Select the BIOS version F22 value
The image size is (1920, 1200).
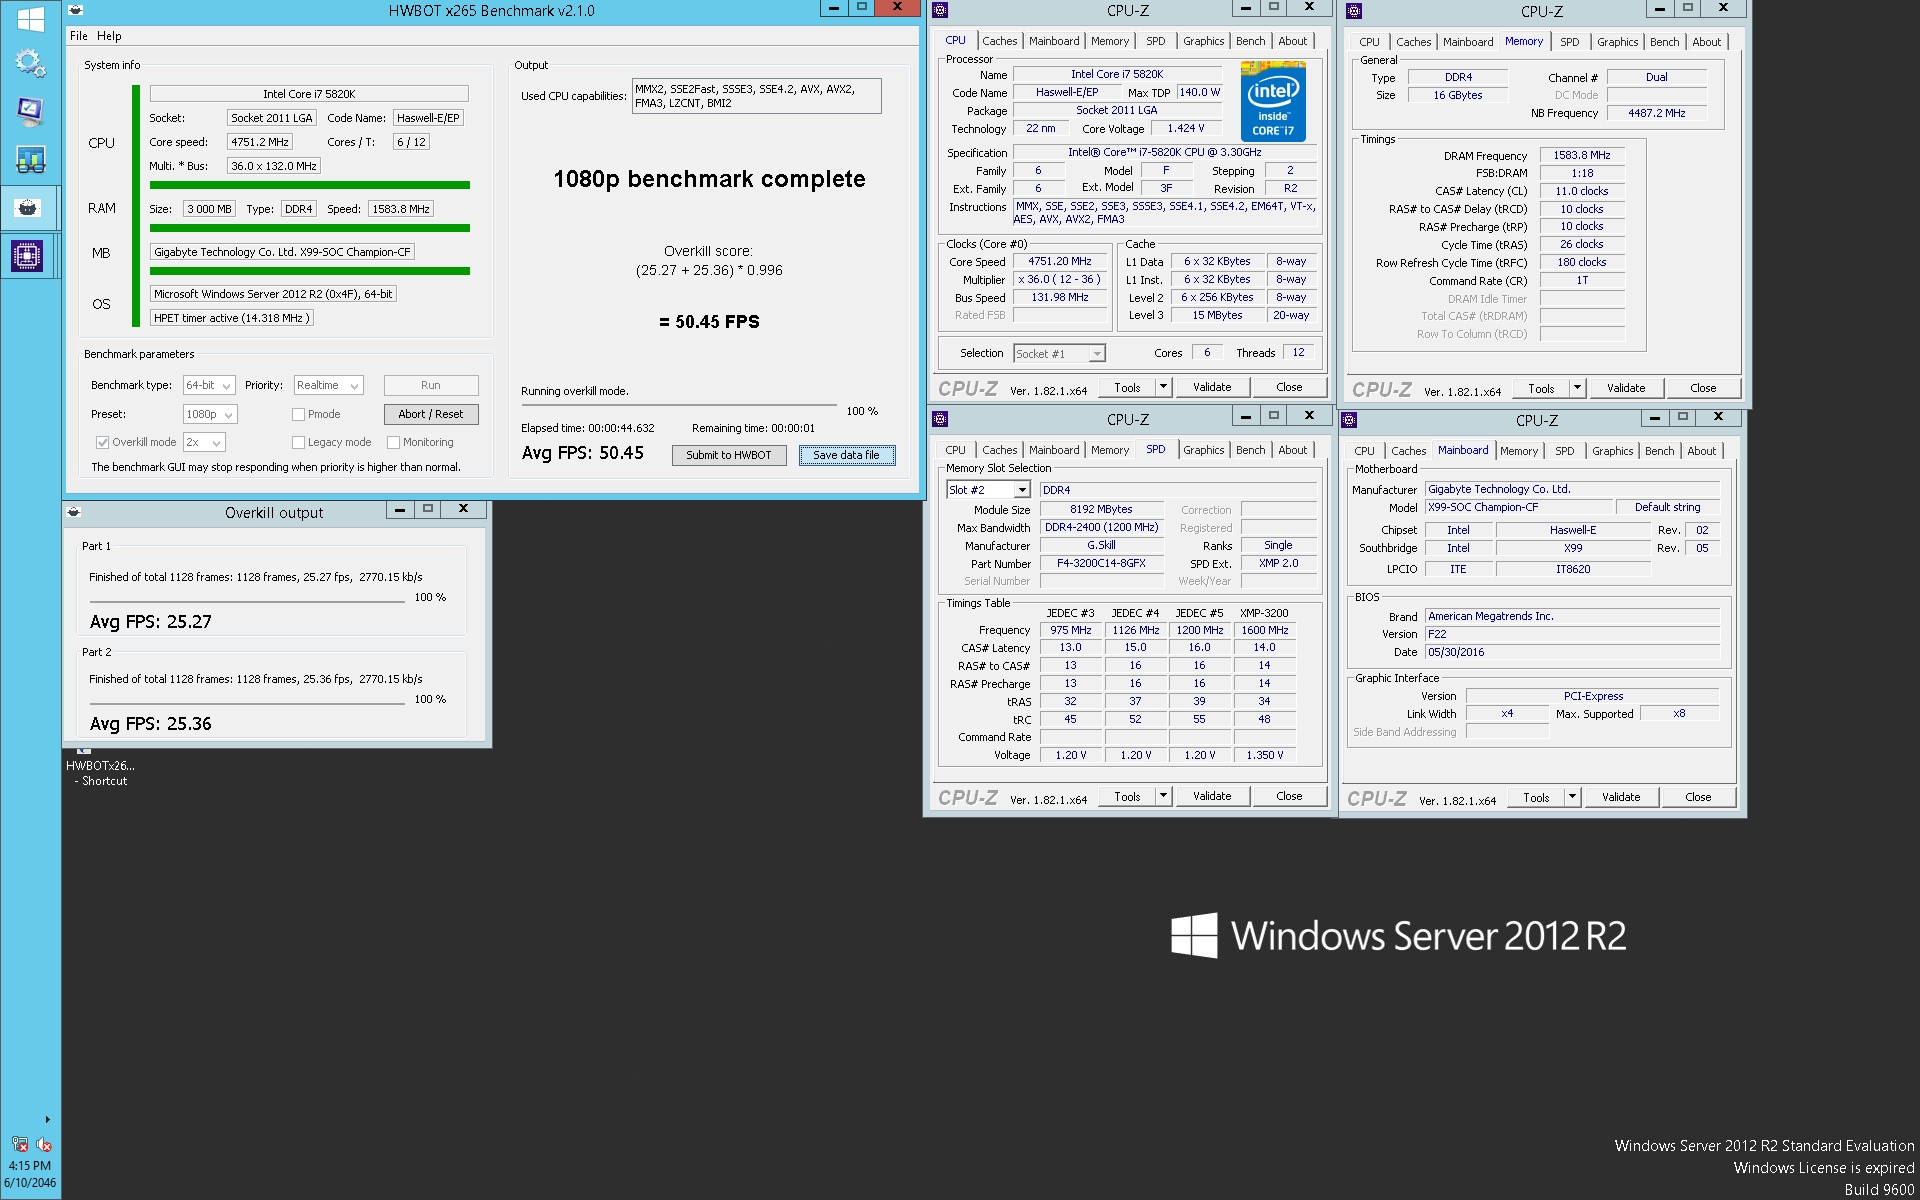pos(1572,634)
